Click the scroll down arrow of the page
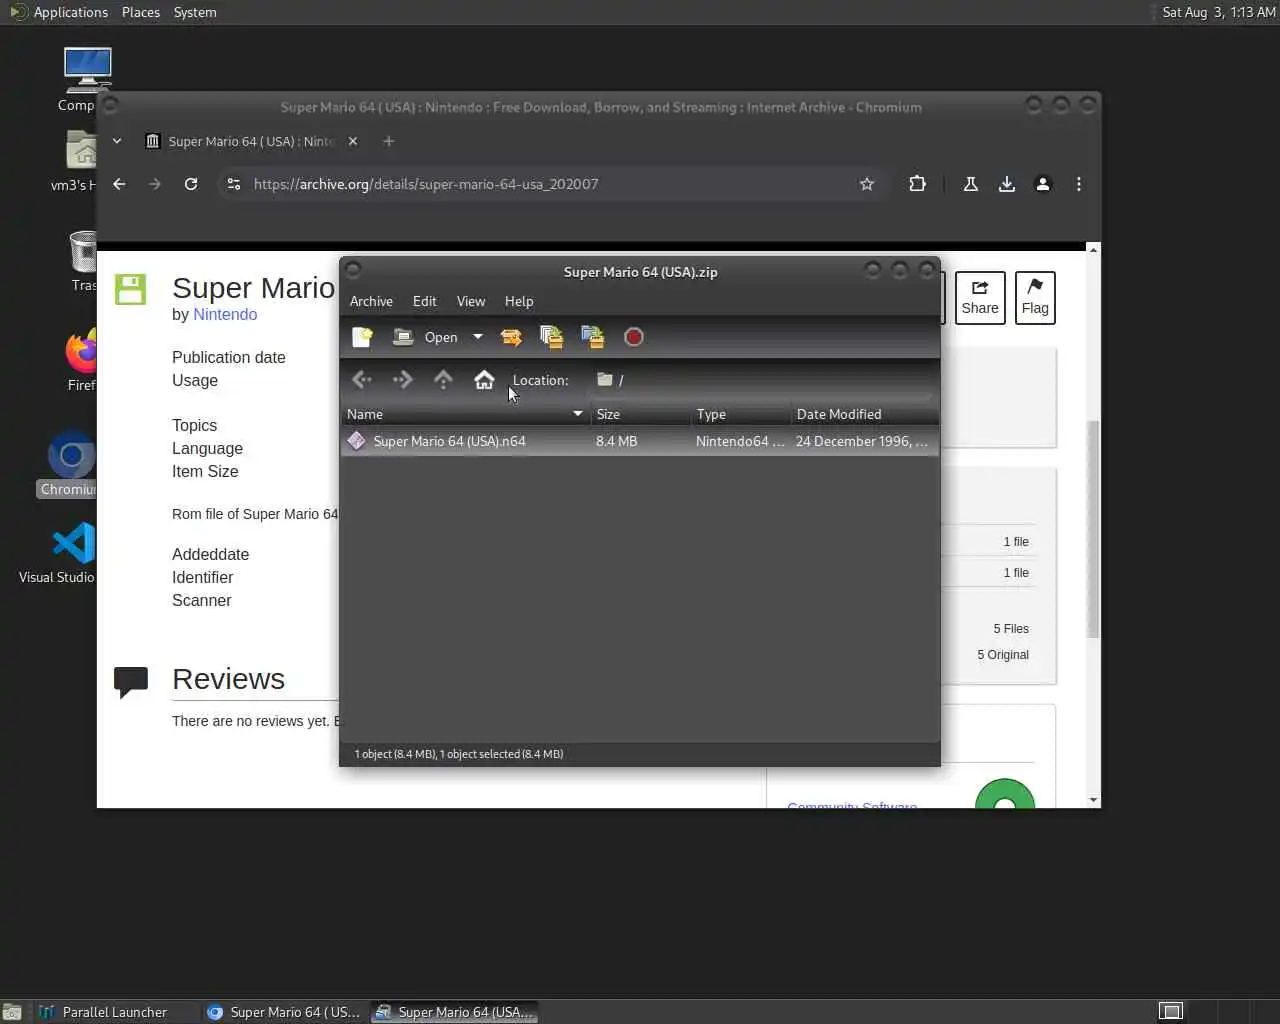This screenshot has height=1024, width=1280. pyautogui.click(x=1093, y=800)
